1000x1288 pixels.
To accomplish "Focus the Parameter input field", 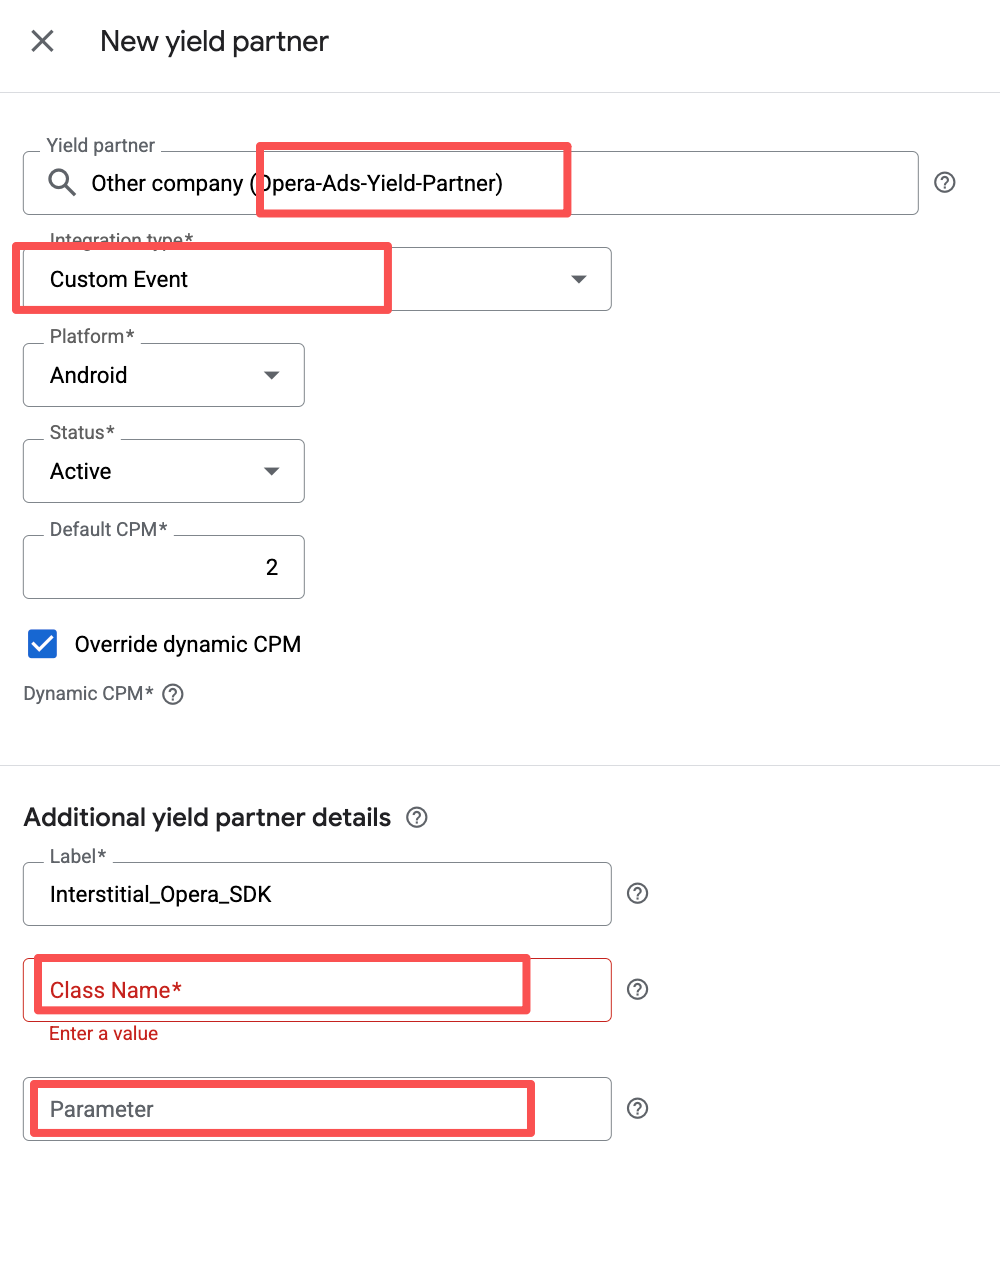I will [x=317, y=1109].
